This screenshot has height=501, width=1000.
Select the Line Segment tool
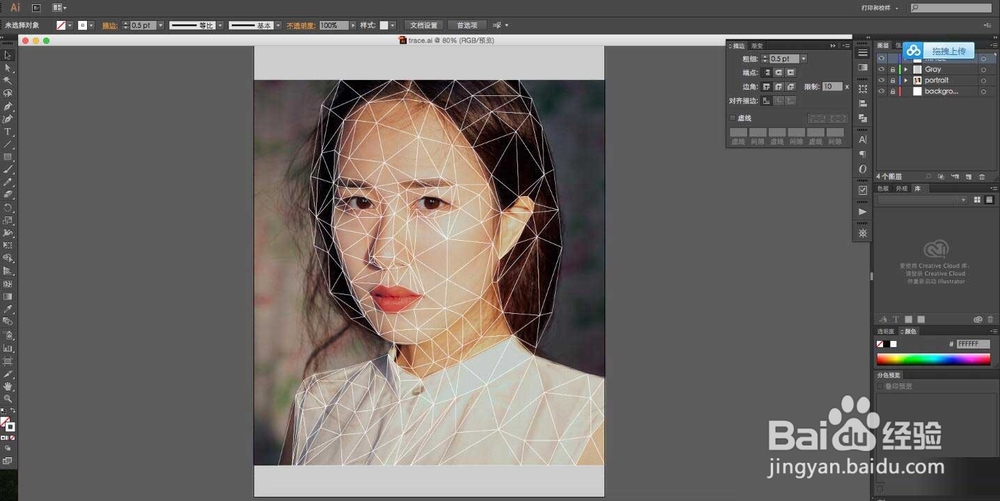click(8, 144)
